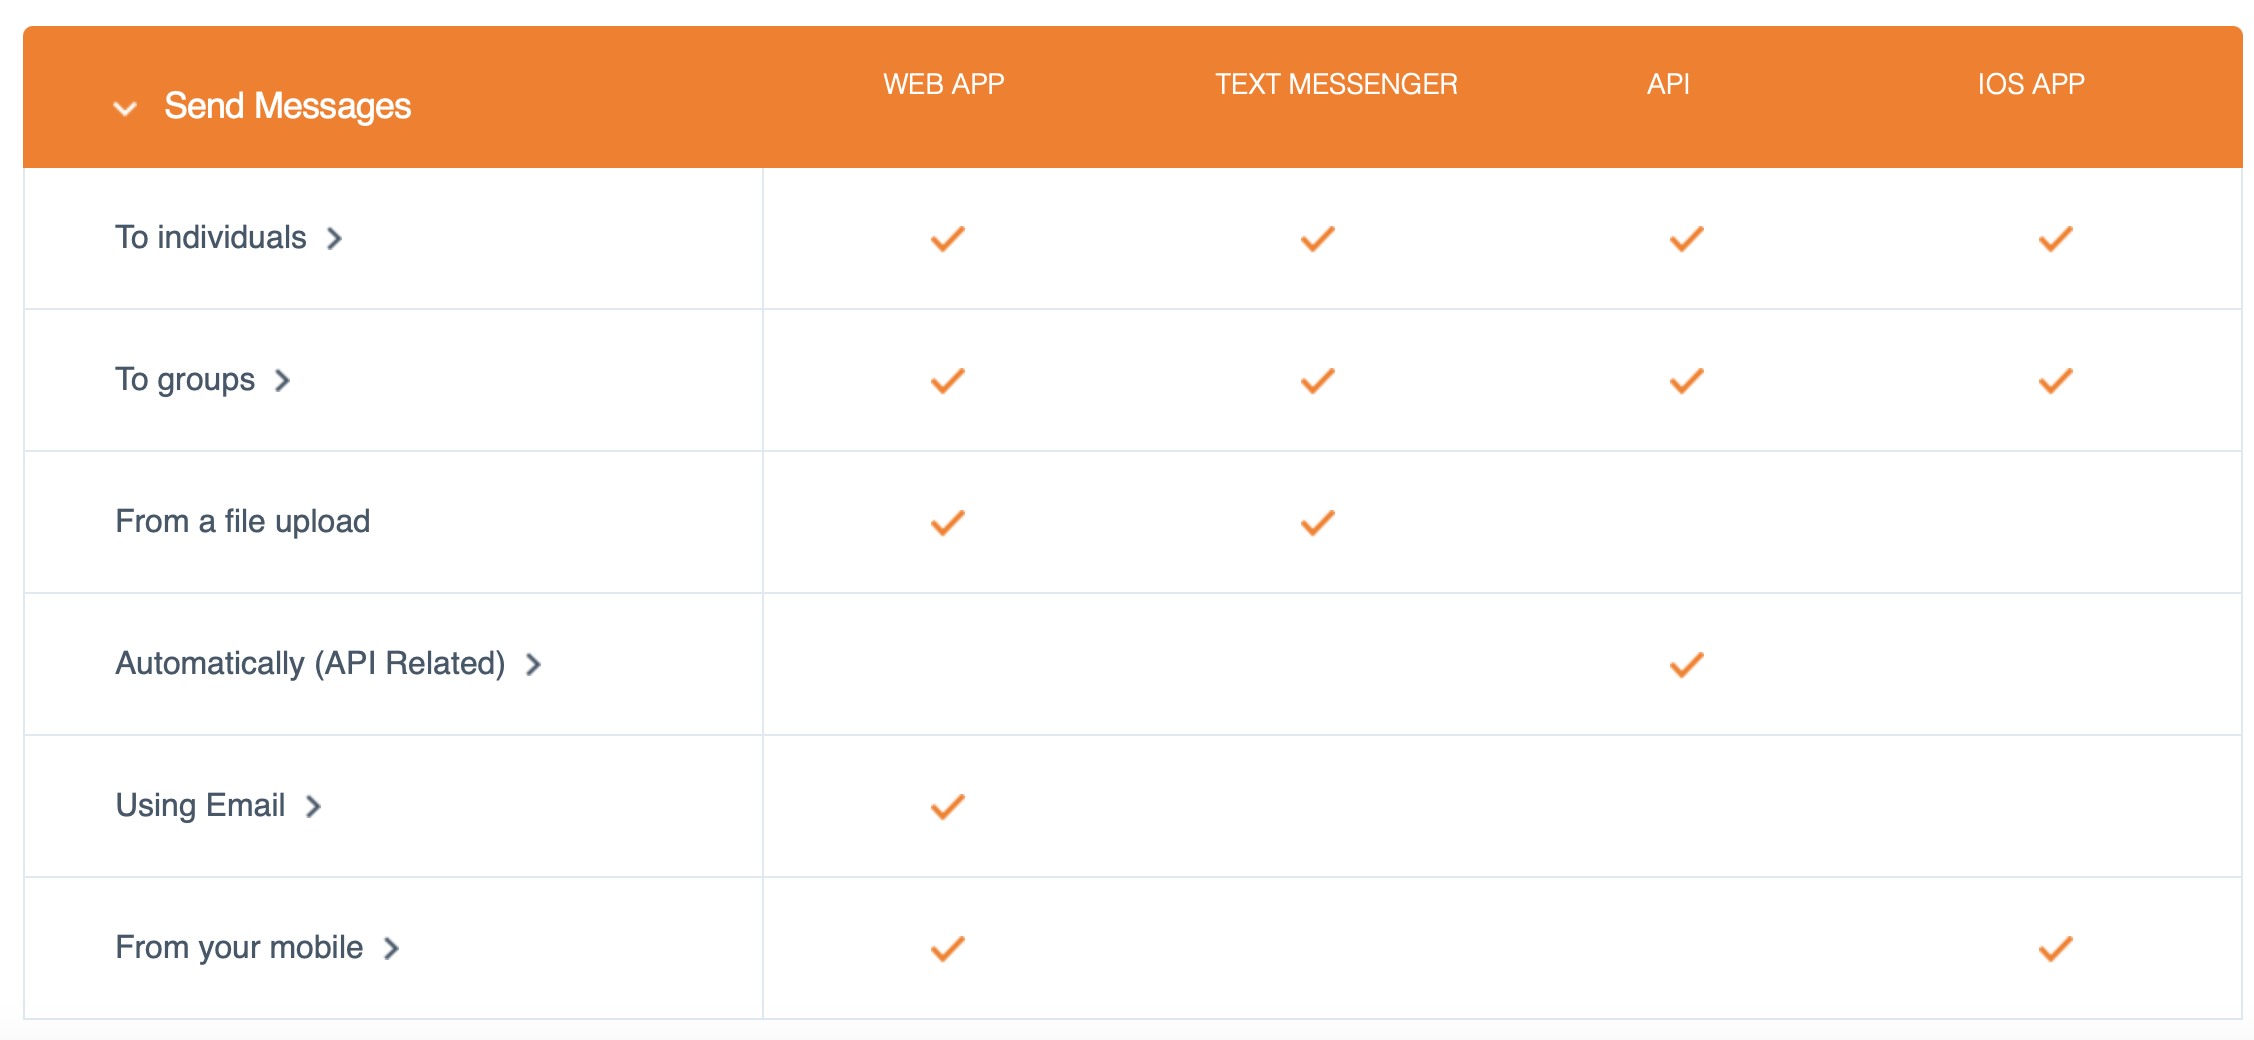Open the Using Email link
The height and width of the screenshot is (1040, 2254).
coord(200,805)
